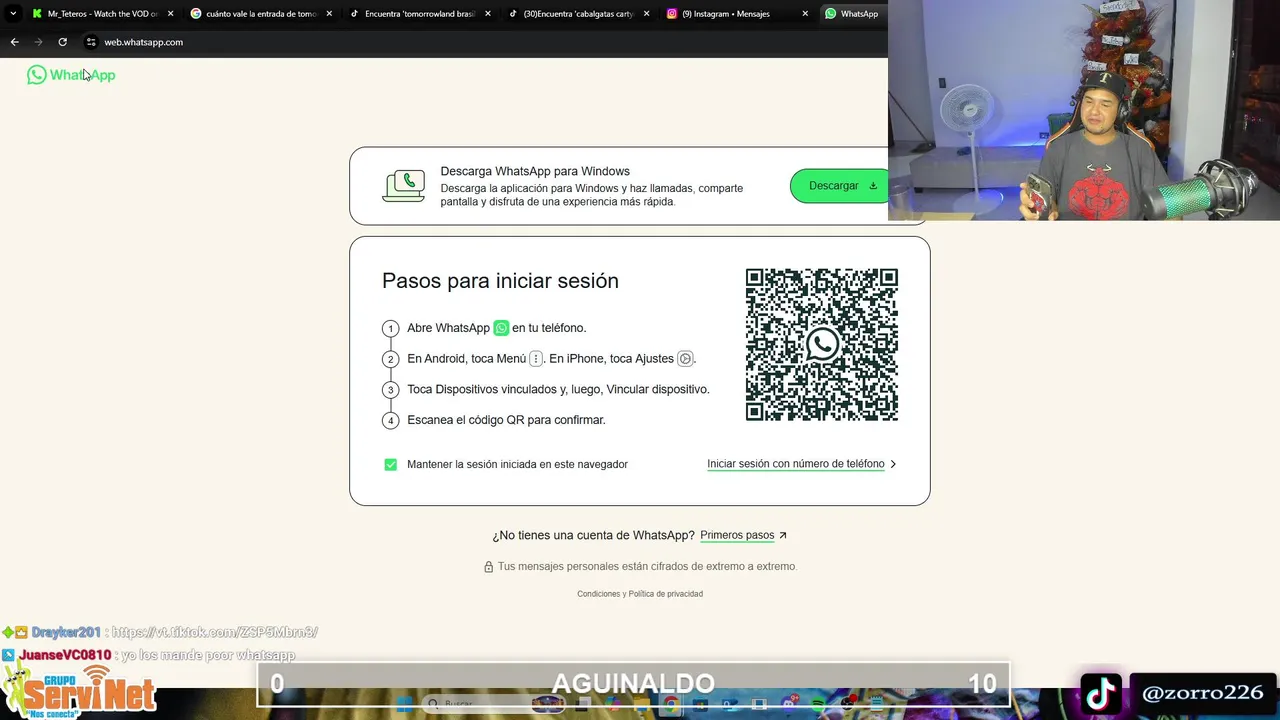
Task: Click 'Descarga WhatsApp para Windows' heading
Action: pyautogui.click(x=535, y=171)
